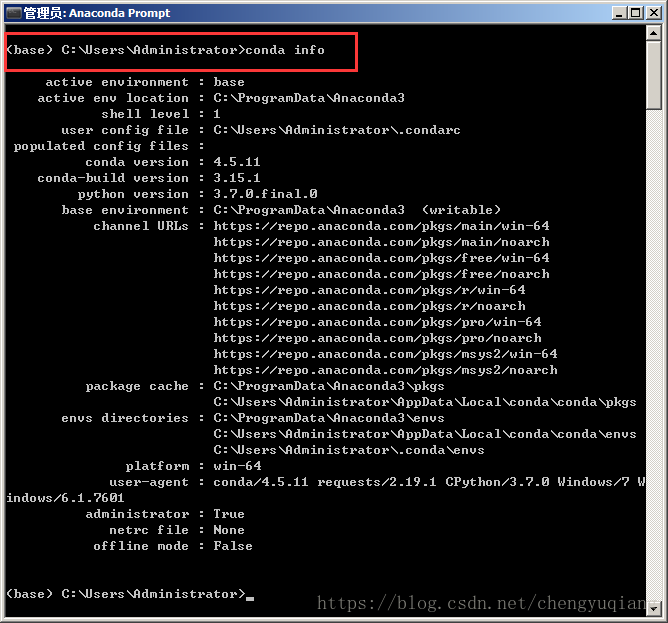Click the scrollbar down arrow

(x=654, y=609)
